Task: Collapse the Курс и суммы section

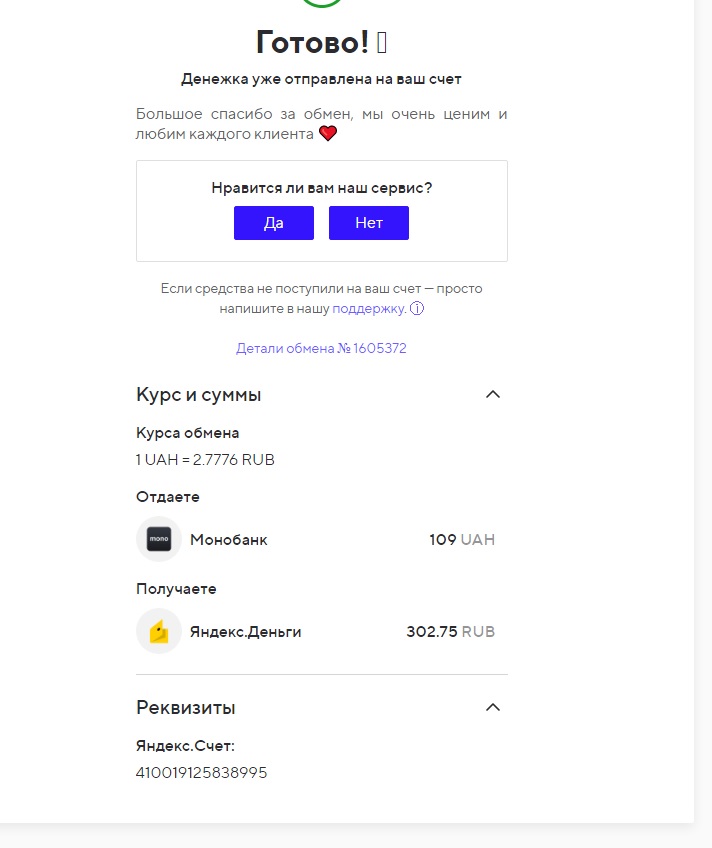Action: (493, 394)
